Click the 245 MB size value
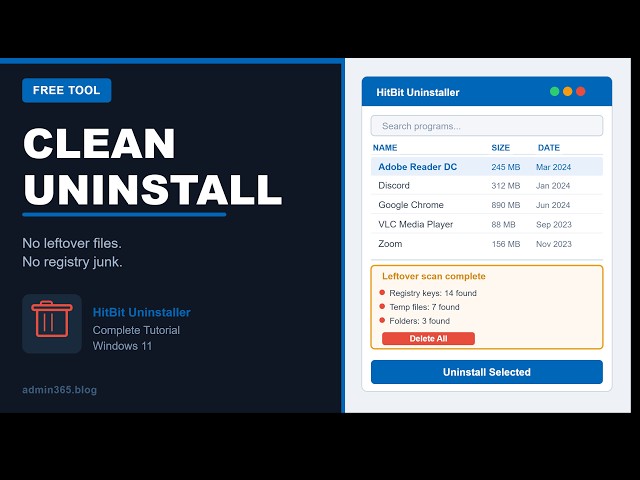 pos(506,167)
